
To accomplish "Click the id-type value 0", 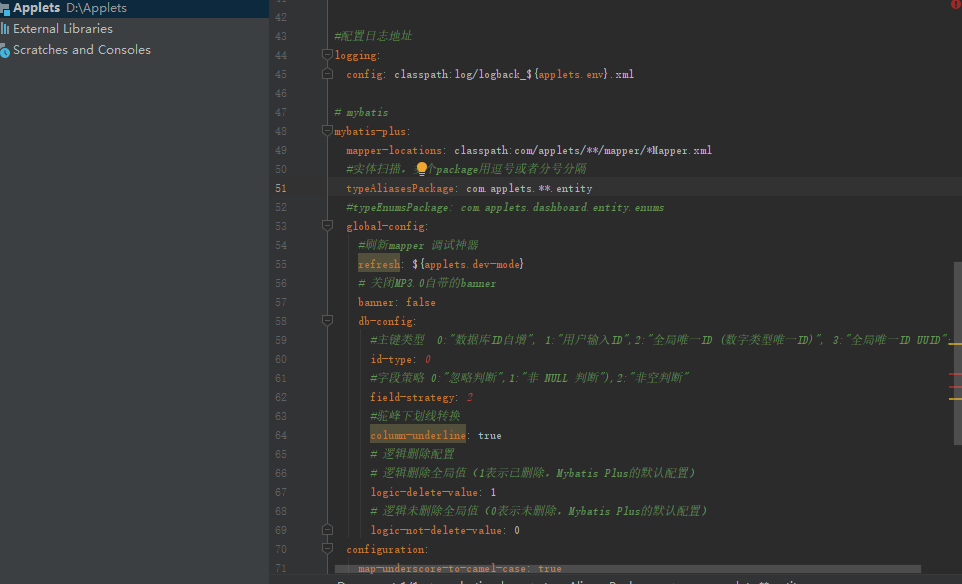I will point(428,359).
